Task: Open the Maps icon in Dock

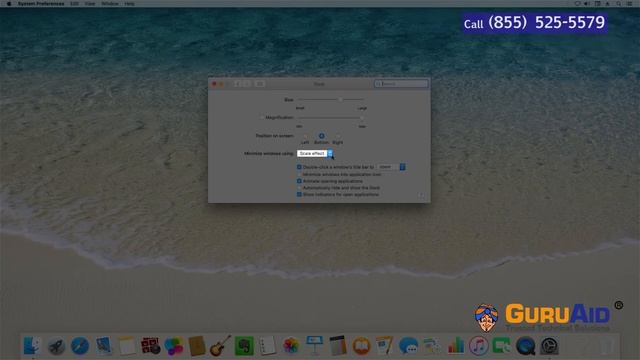Action: [x=432, y=346]
